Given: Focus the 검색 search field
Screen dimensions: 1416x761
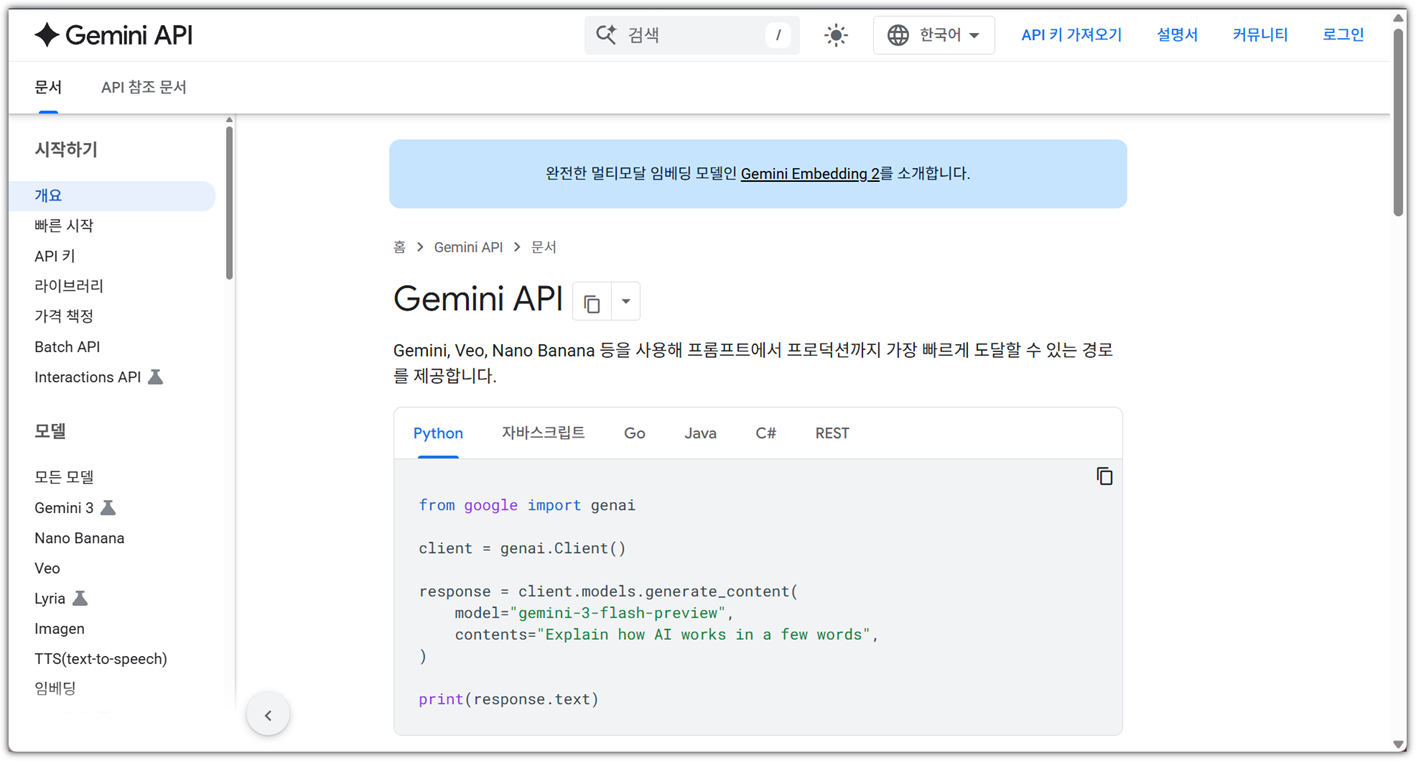Looking at the screenshot, I should 692,35.
